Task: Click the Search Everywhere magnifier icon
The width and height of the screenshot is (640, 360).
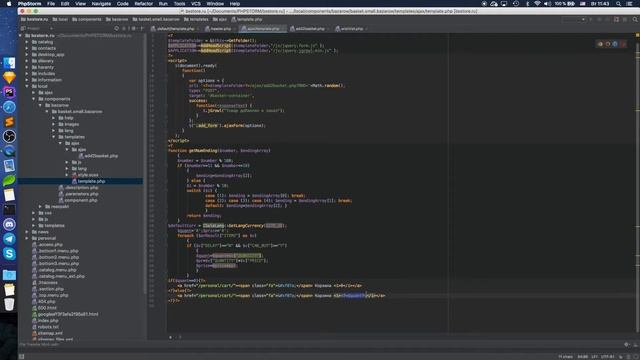Action: [635, 19]
